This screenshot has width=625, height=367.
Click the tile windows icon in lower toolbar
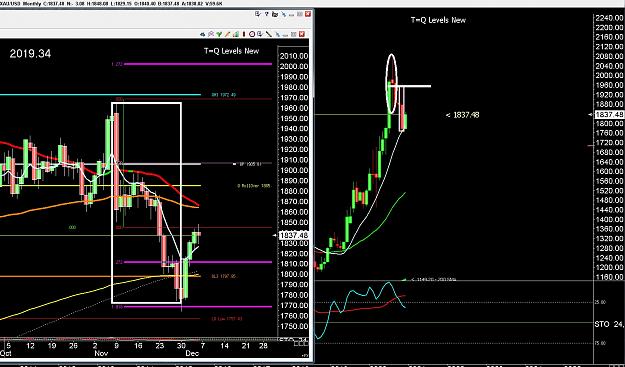tap(293, 35)
